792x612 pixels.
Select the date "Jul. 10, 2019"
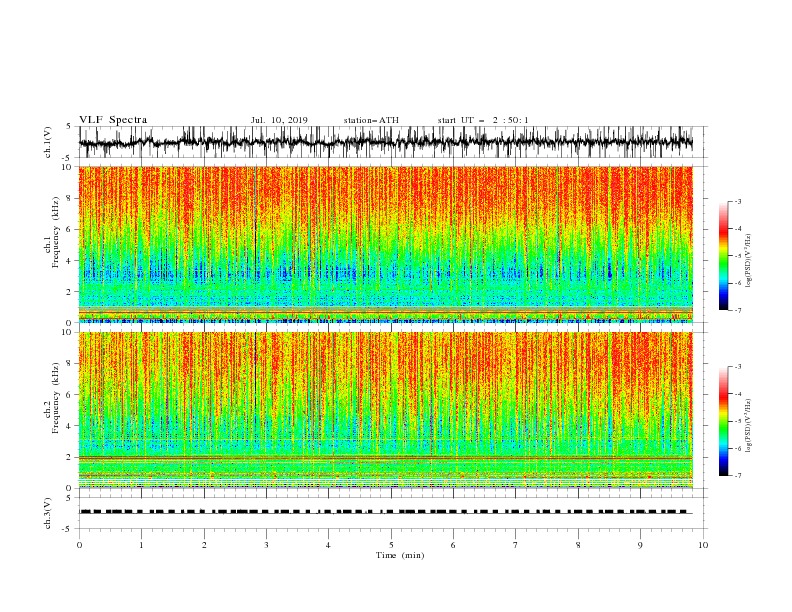point(279,120)
